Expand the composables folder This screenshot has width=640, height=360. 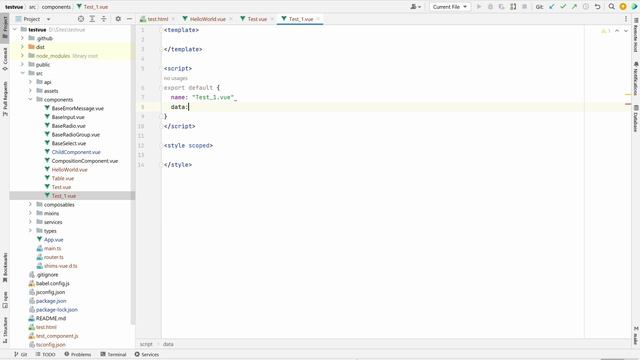[x=30, y=204]
